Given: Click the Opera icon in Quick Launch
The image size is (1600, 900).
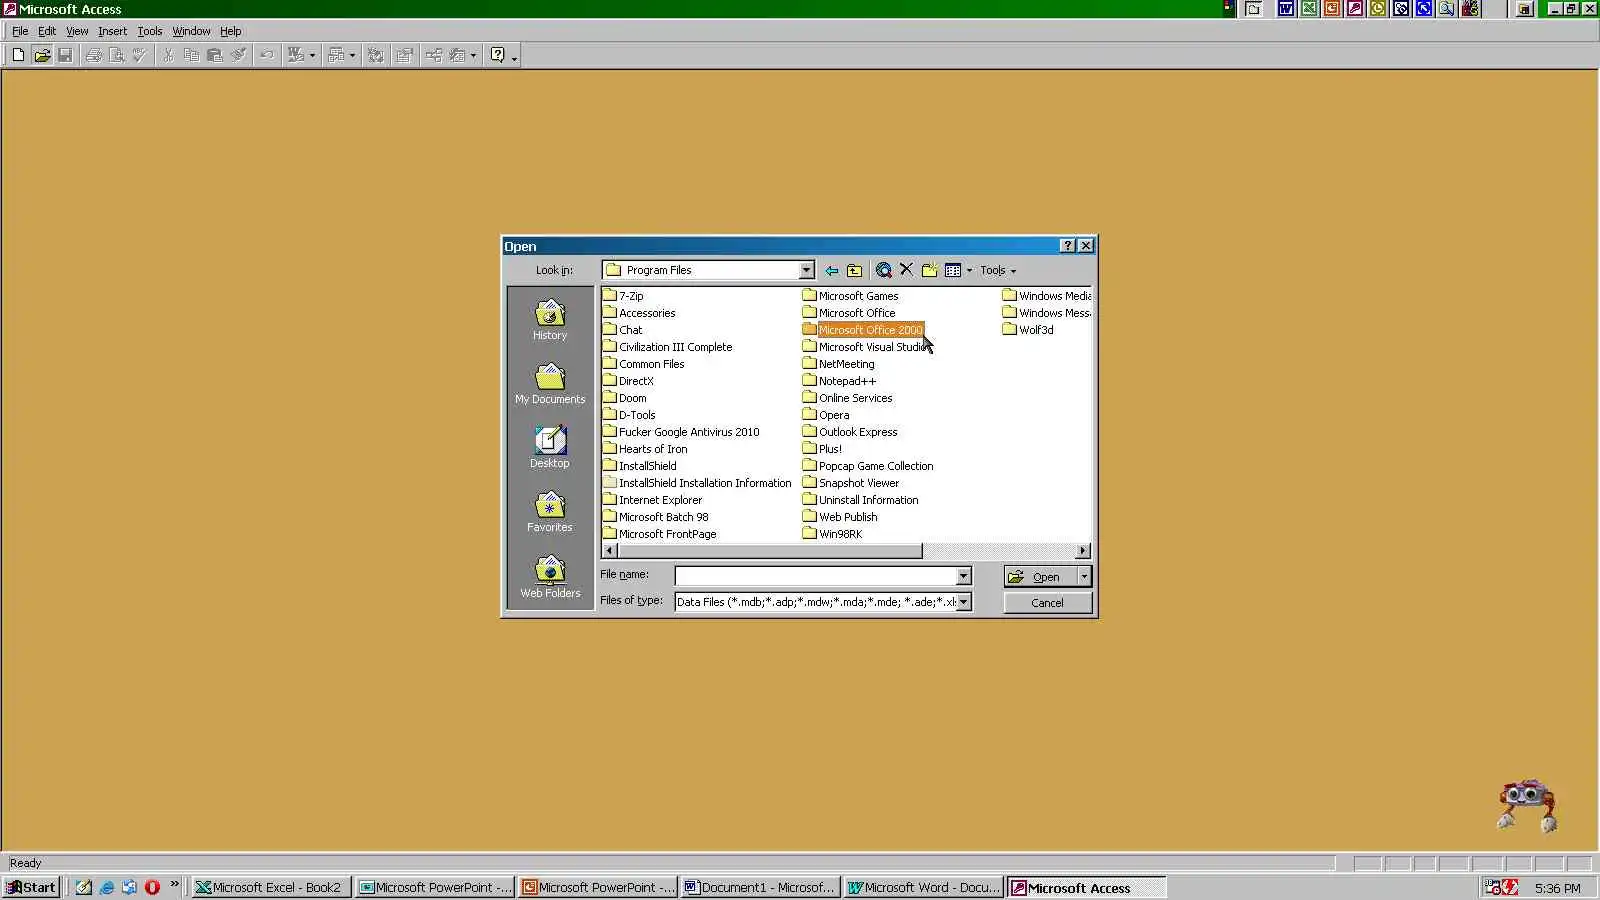Looking at the screenshot, I should [152, 887].
